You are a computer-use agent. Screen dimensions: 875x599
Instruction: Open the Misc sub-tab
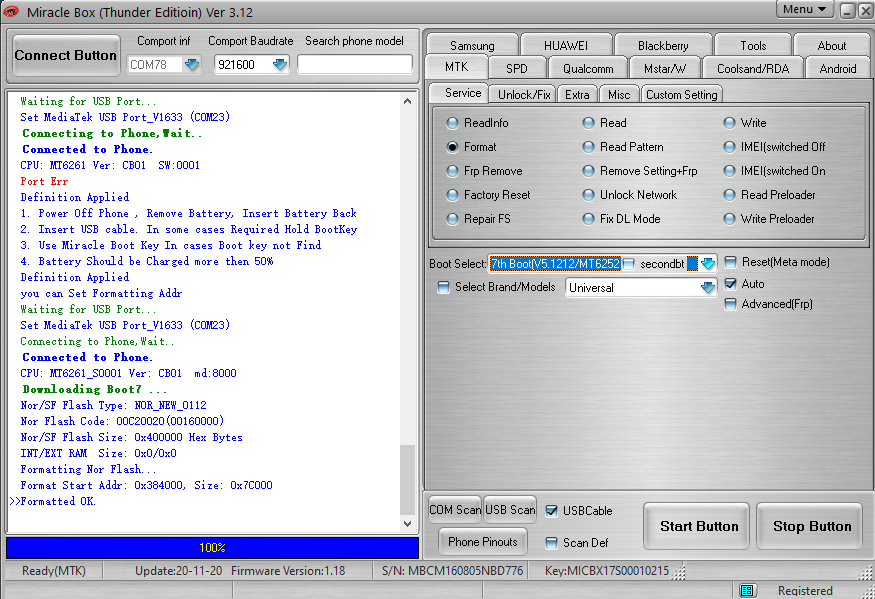619,94
